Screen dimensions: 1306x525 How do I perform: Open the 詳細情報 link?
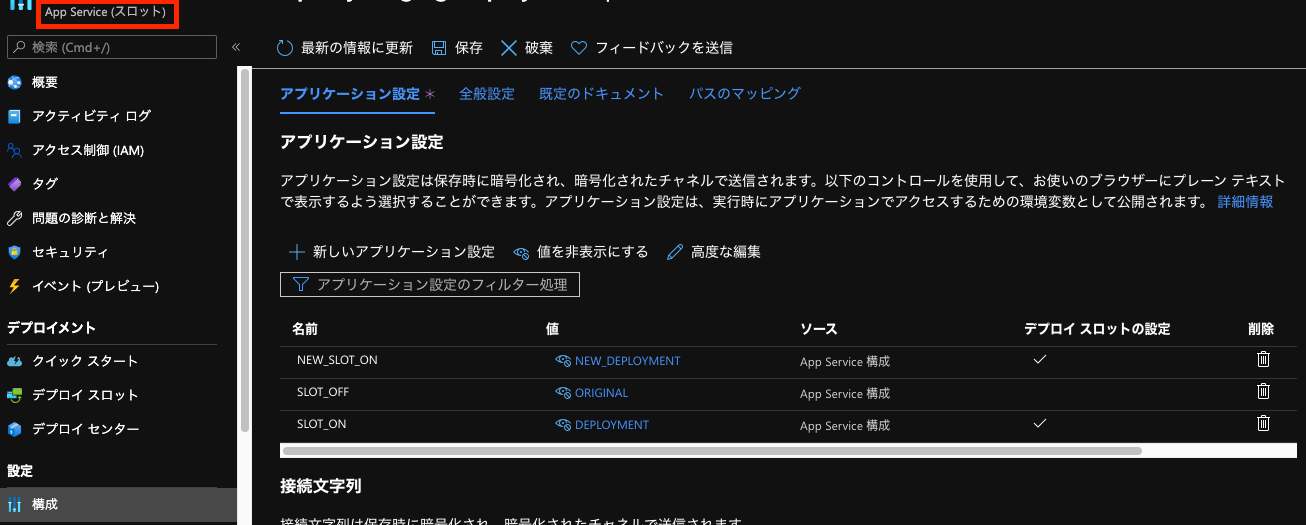coord(1245,201)
